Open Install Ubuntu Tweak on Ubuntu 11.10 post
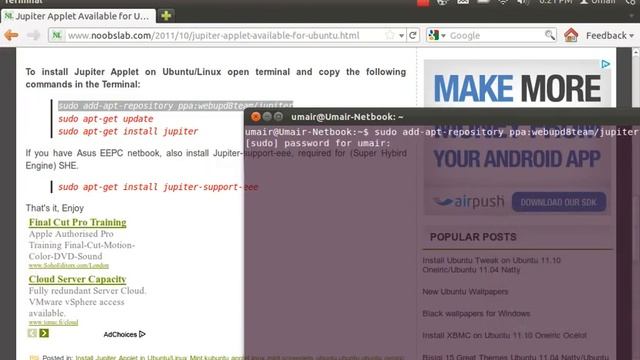Image resolution: width=640 pixels, height=360 pixels. (491, 265)
